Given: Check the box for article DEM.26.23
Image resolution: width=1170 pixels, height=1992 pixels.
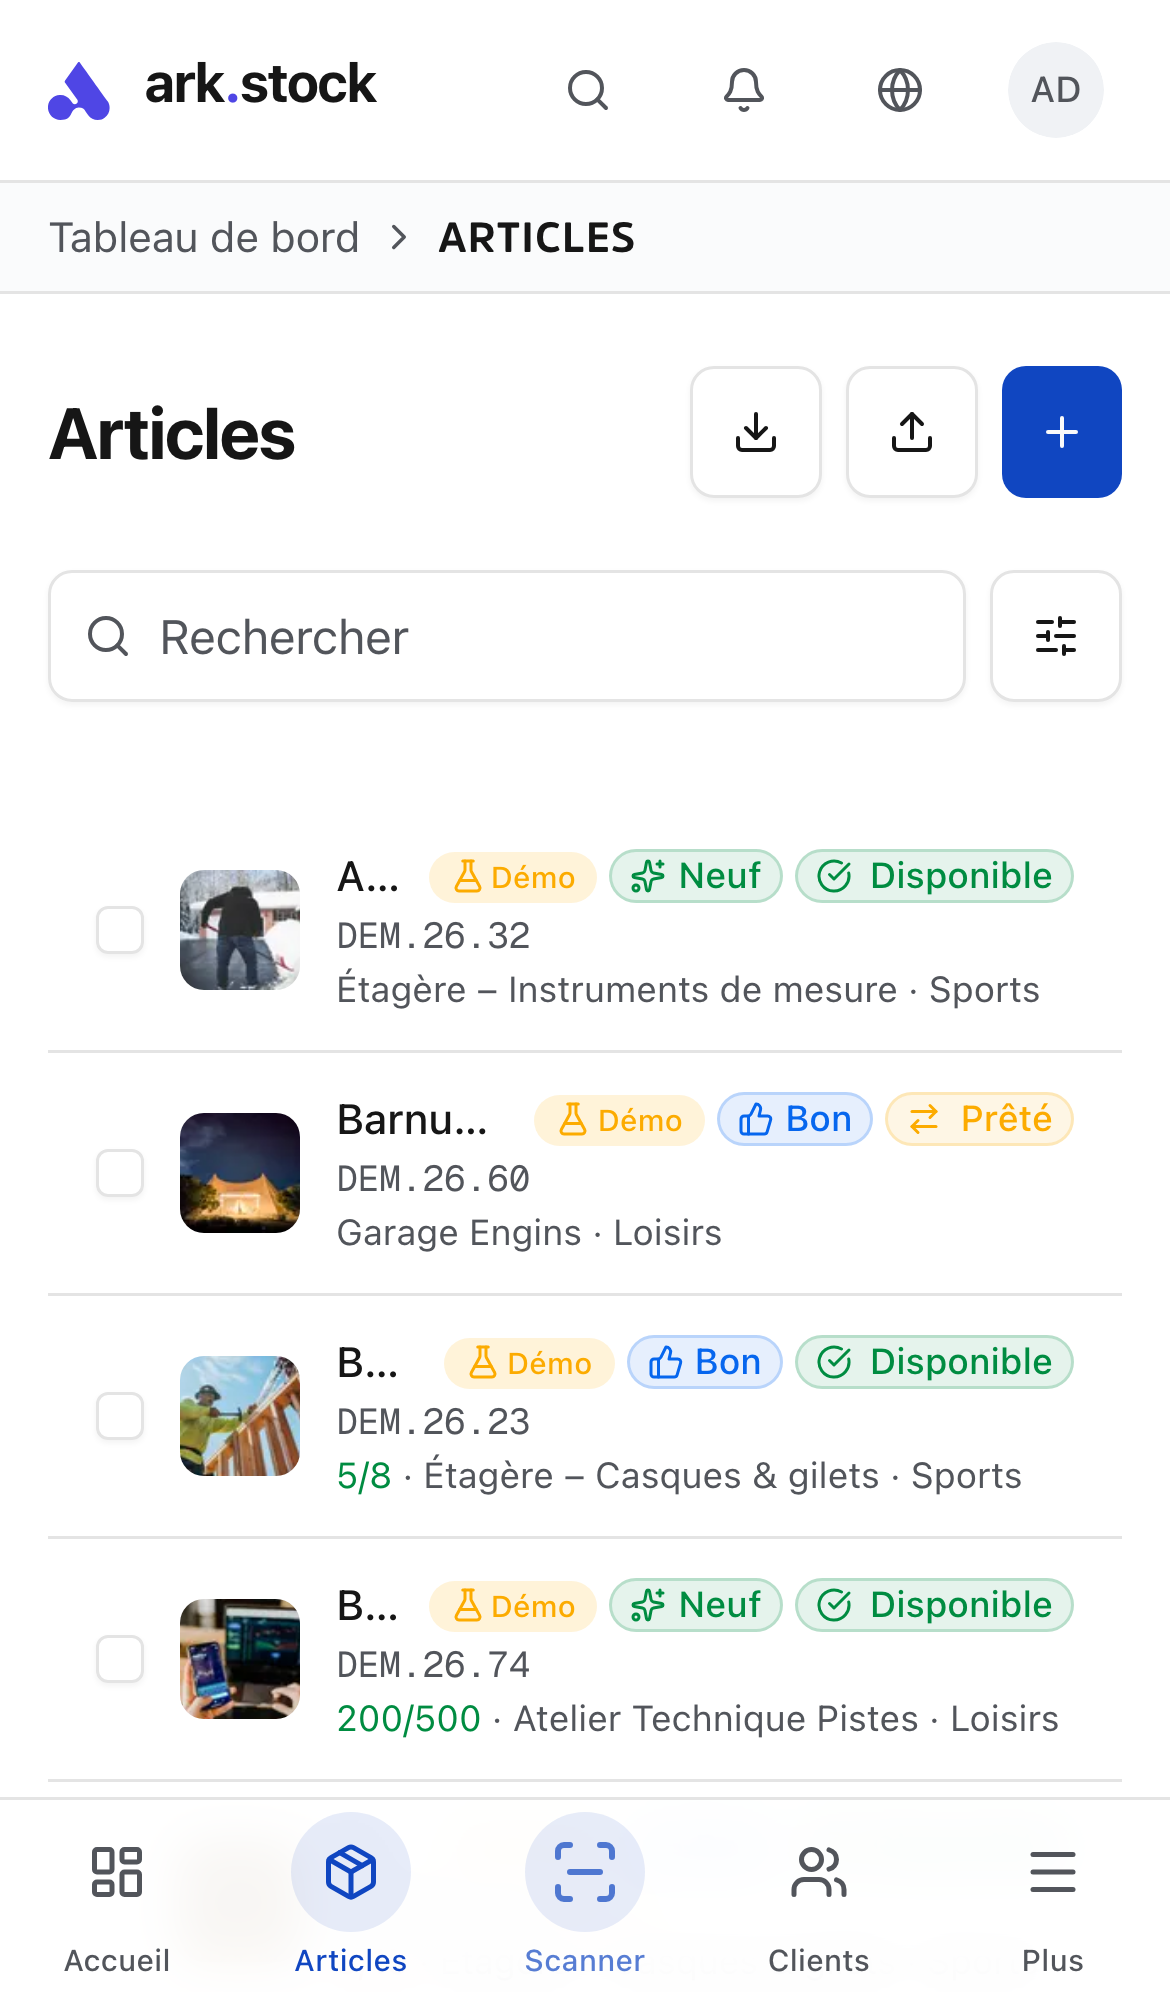Looking at the screenshot, I should pyautogui.click(x=120, y=1416).
